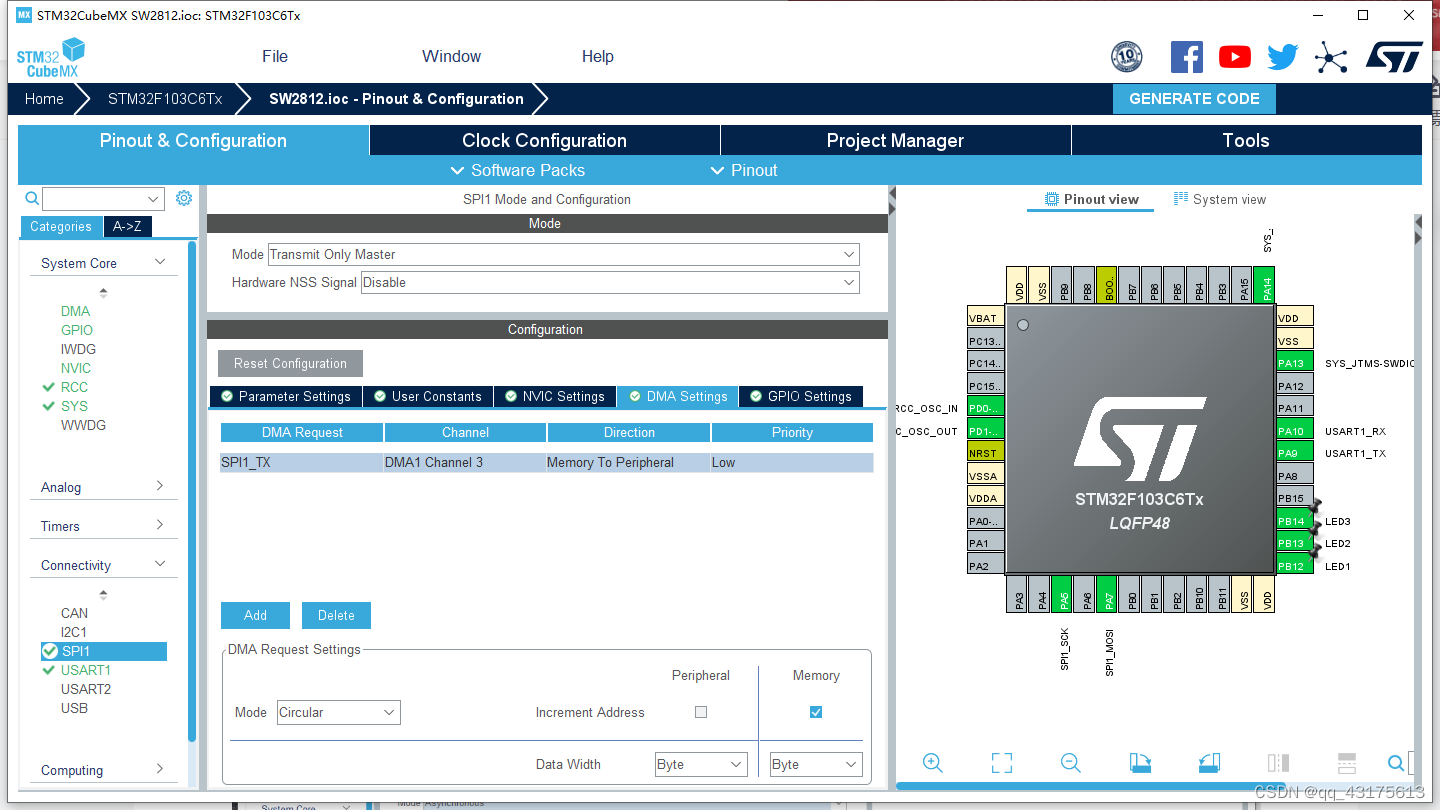Open the Pinout dropdown menu
The height and width of the screenshot is (810, 1440).
click(743, 170)
